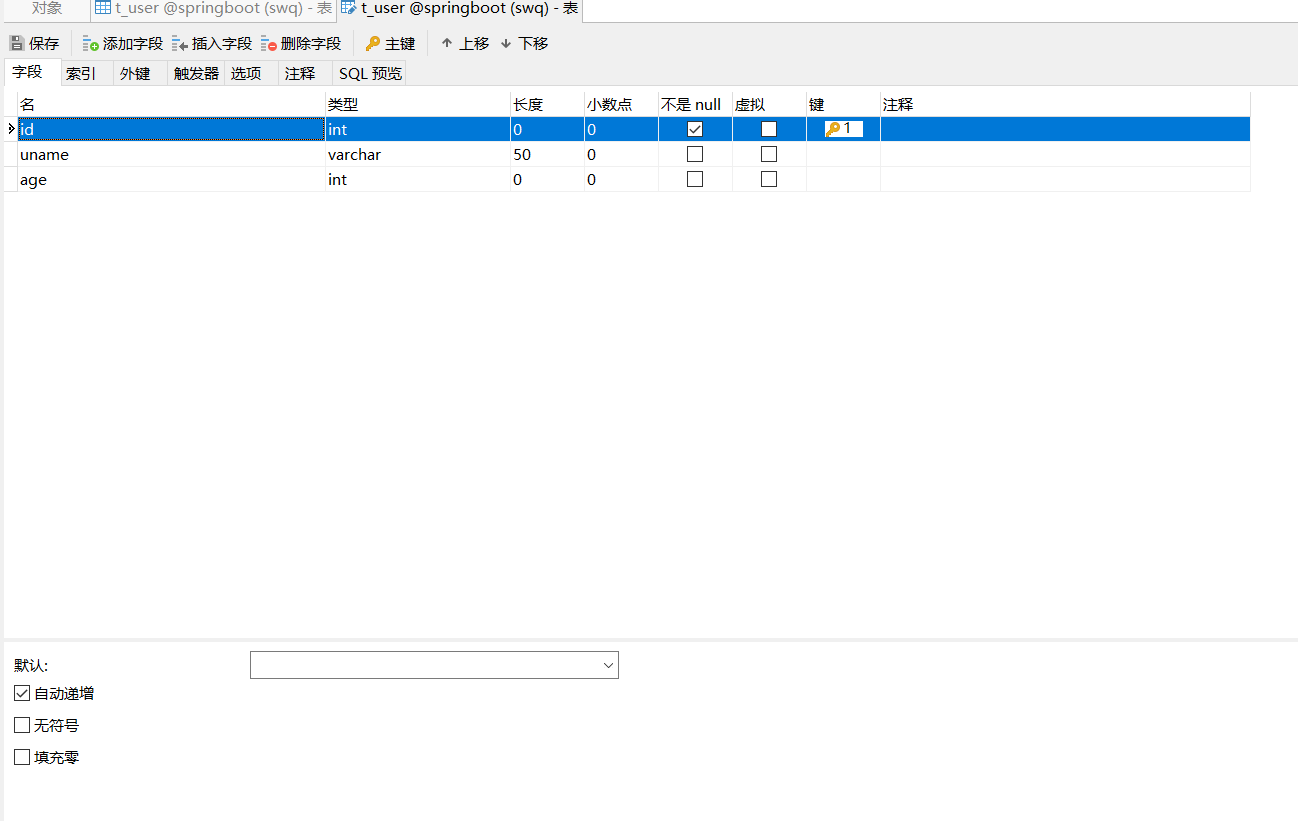Click the 'not null' (不是 null) column header
This screenshot has height=821, width=1298.
coord(695,104)
